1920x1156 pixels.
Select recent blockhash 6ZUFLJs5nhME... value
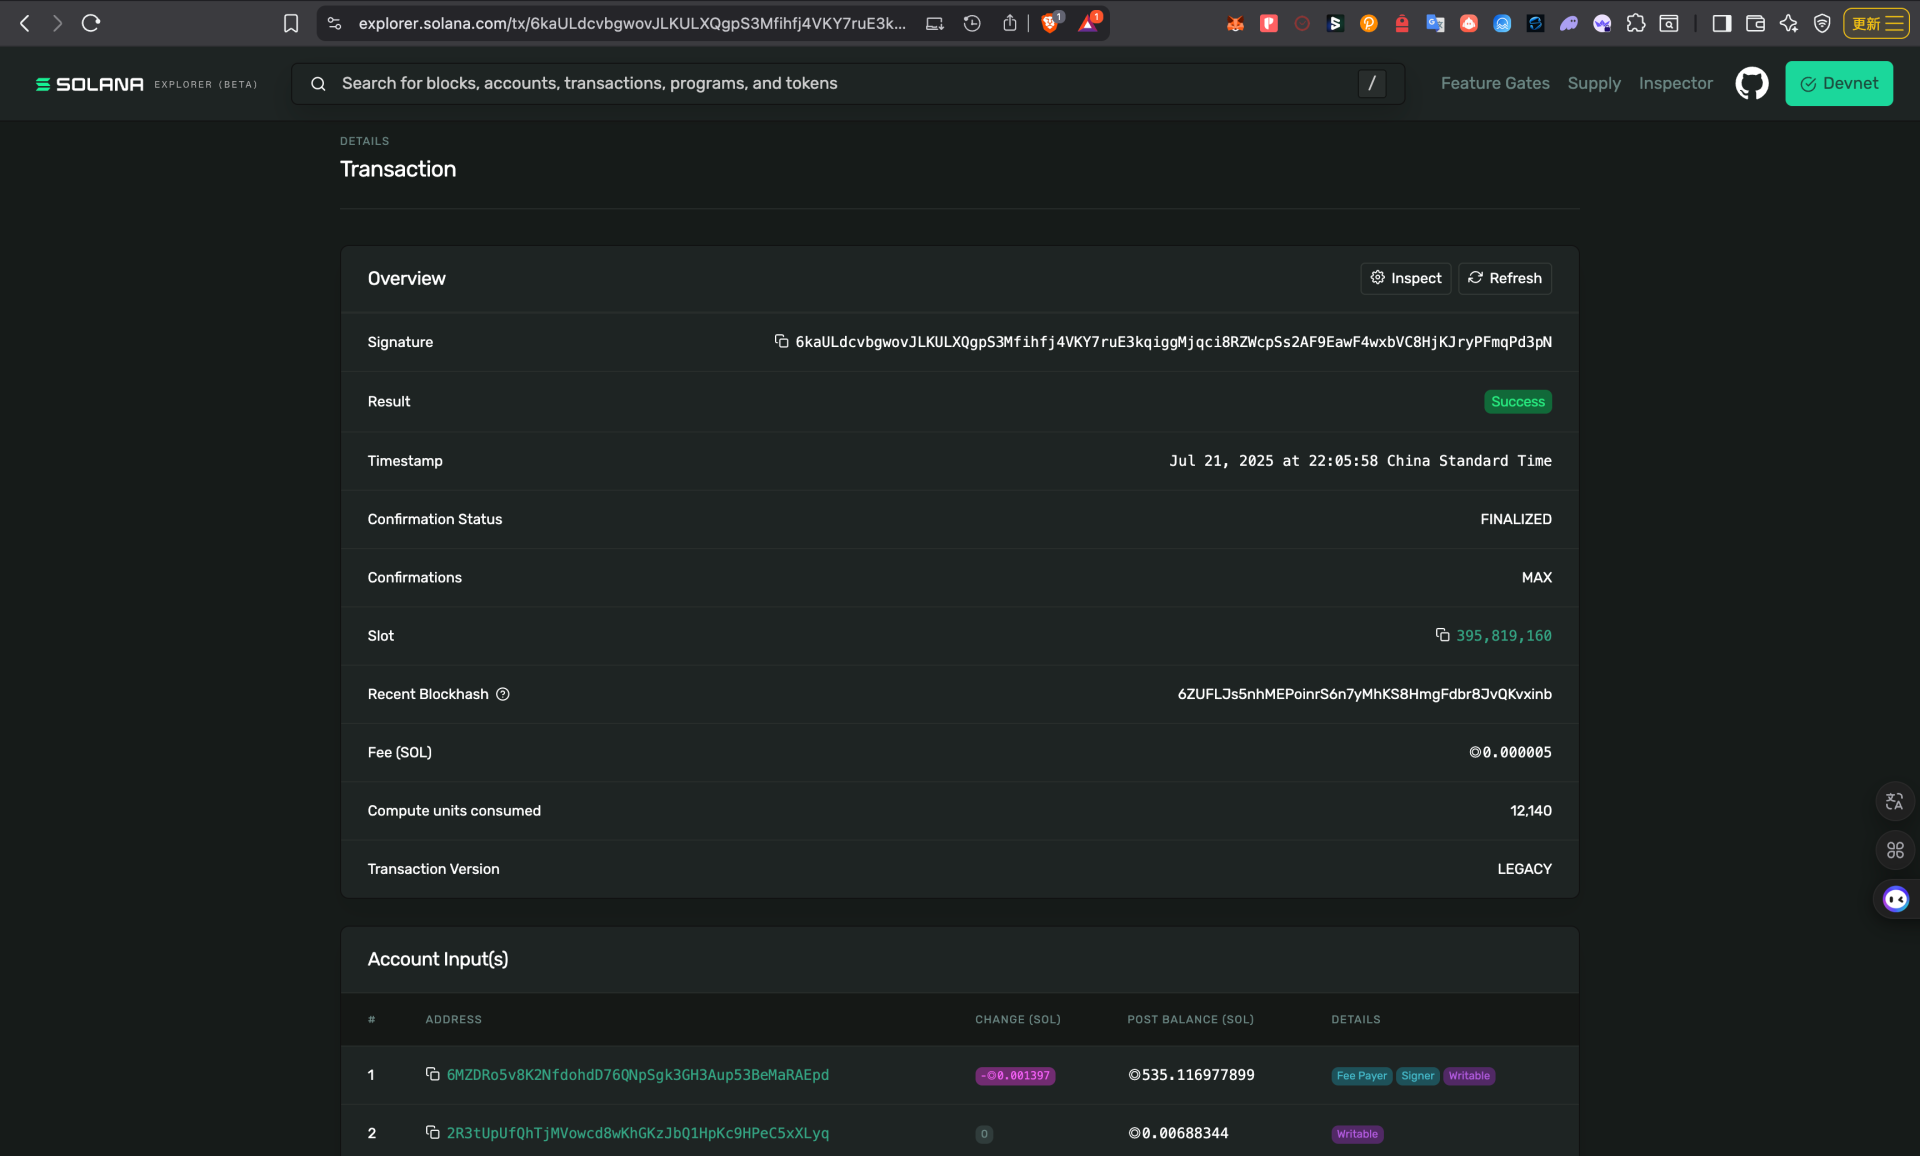1364,694
